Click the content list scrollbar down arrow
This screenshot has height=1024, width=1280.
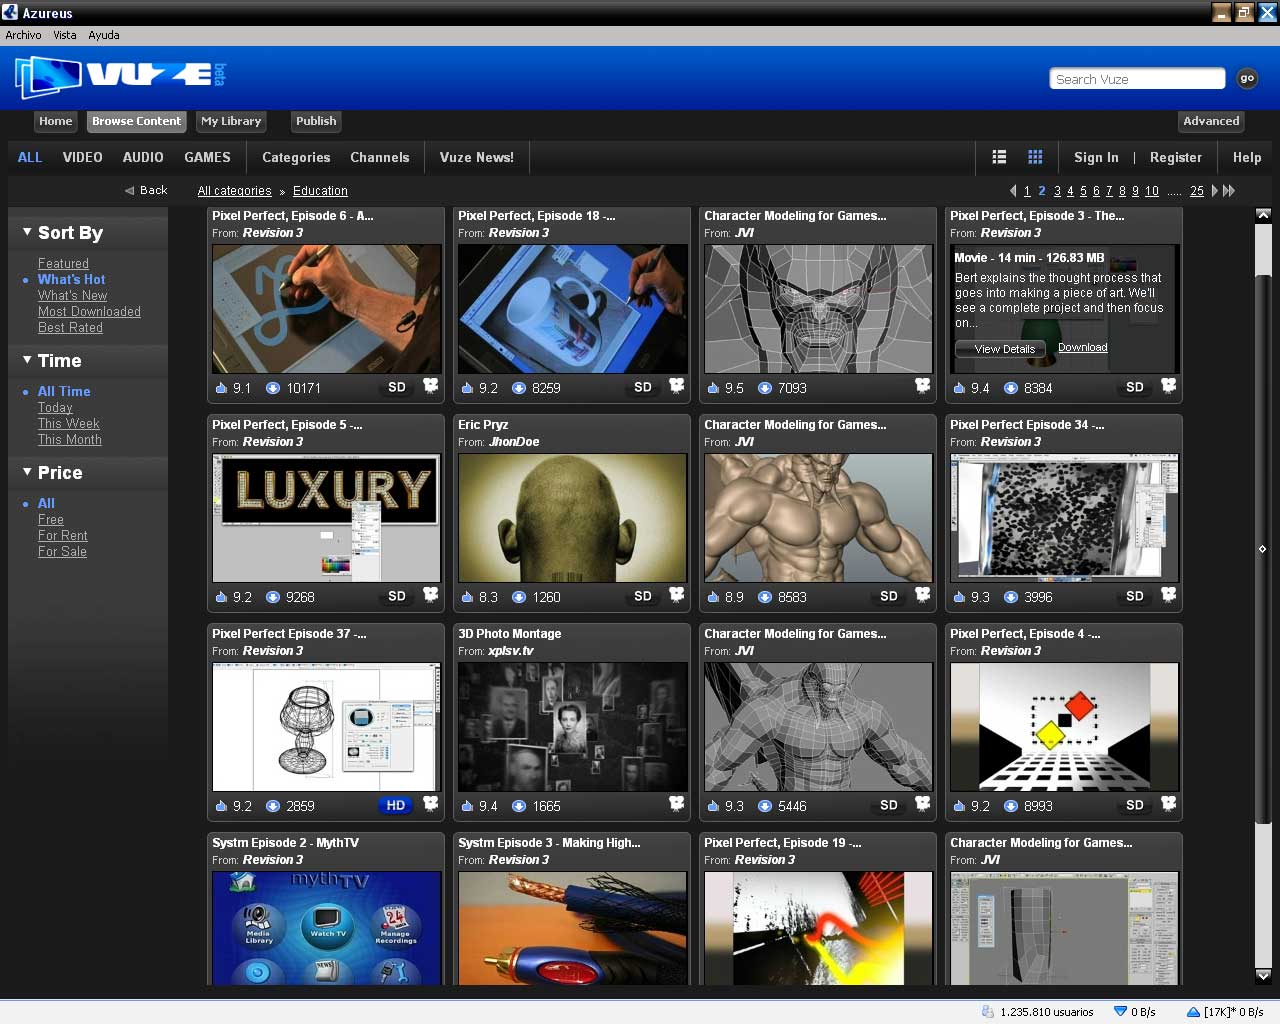(x=1263, y=976)
